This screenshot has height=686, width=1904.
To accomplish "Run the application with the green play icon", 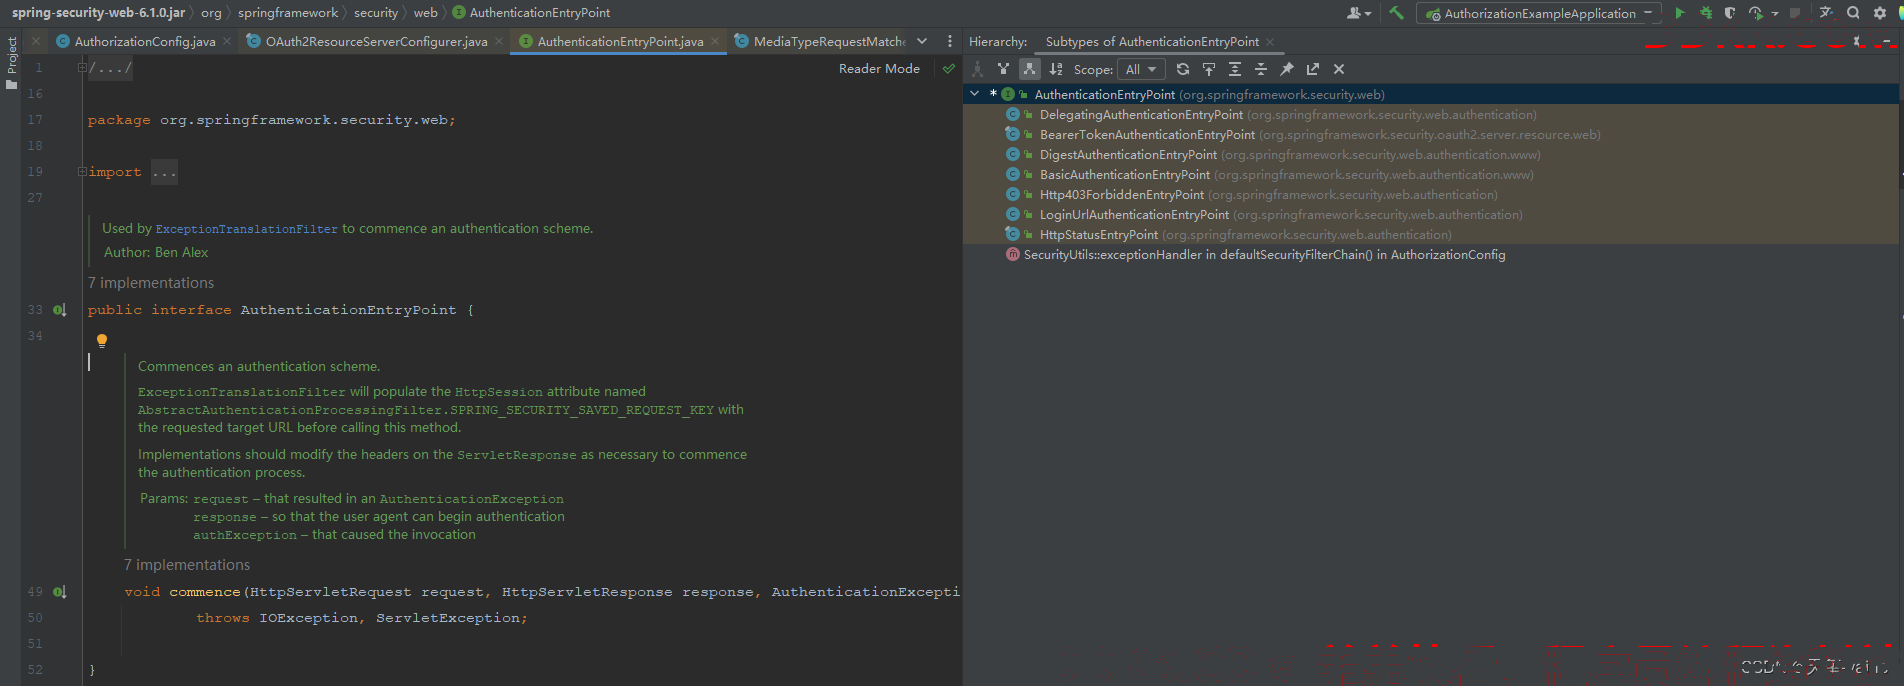I will pyautogui.click(x=1680, y=13).
